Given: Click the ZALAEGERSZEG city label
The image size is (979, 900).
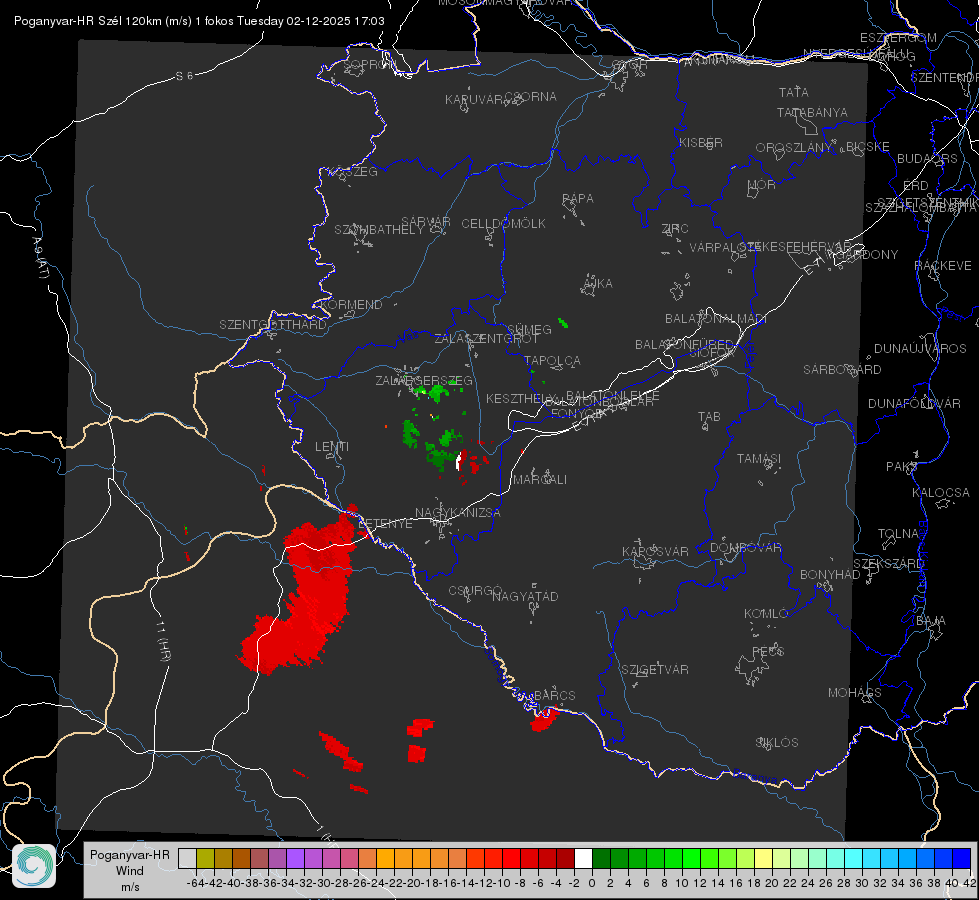Looking at the screenshot, I should [424, 381].
